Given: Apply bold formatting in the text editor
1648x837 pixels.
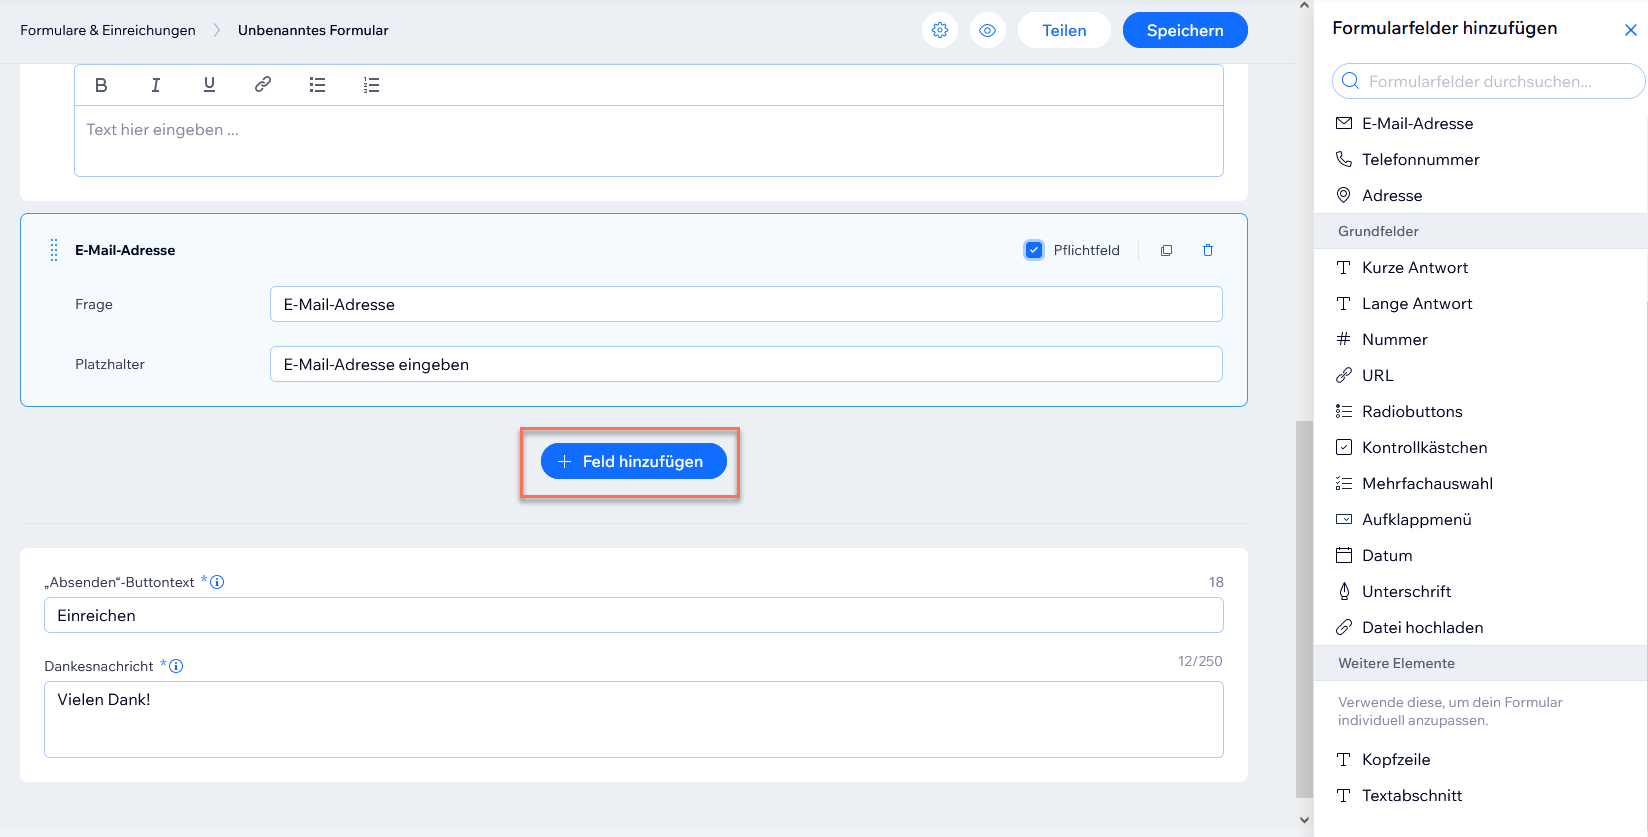Looking at the screenshot, I should [x=101, y=85].
